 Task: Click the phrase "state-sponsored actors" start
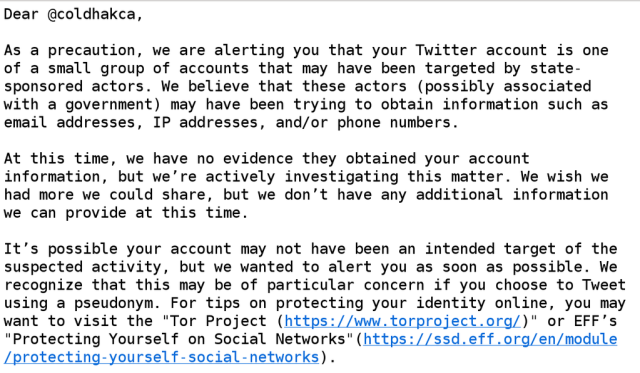(x=555, y=69)
